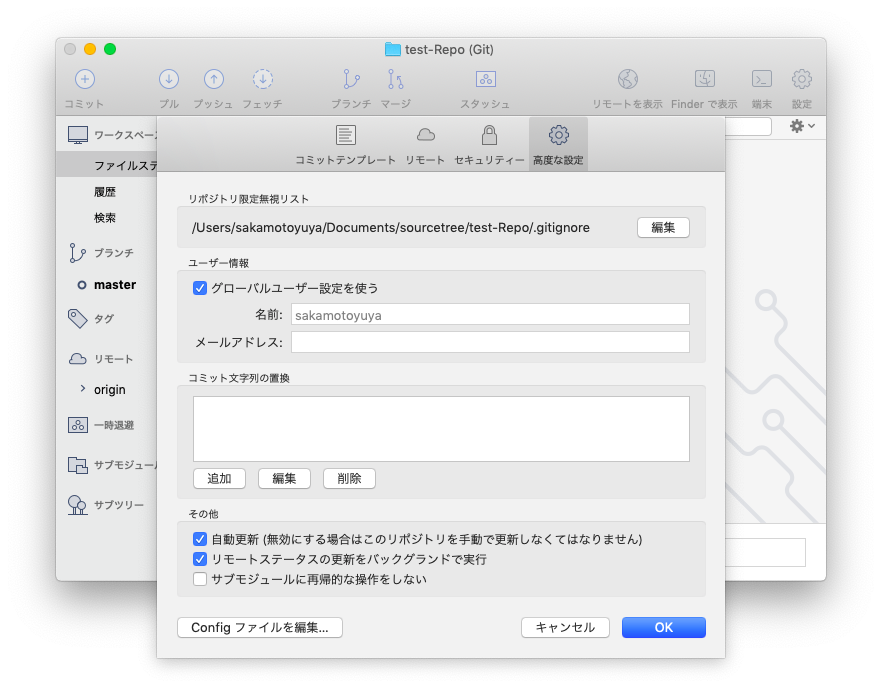Enable サブモジュールに再帰的な操作をしない
Viewport: 882px width, 685px height.
point(201,577)
